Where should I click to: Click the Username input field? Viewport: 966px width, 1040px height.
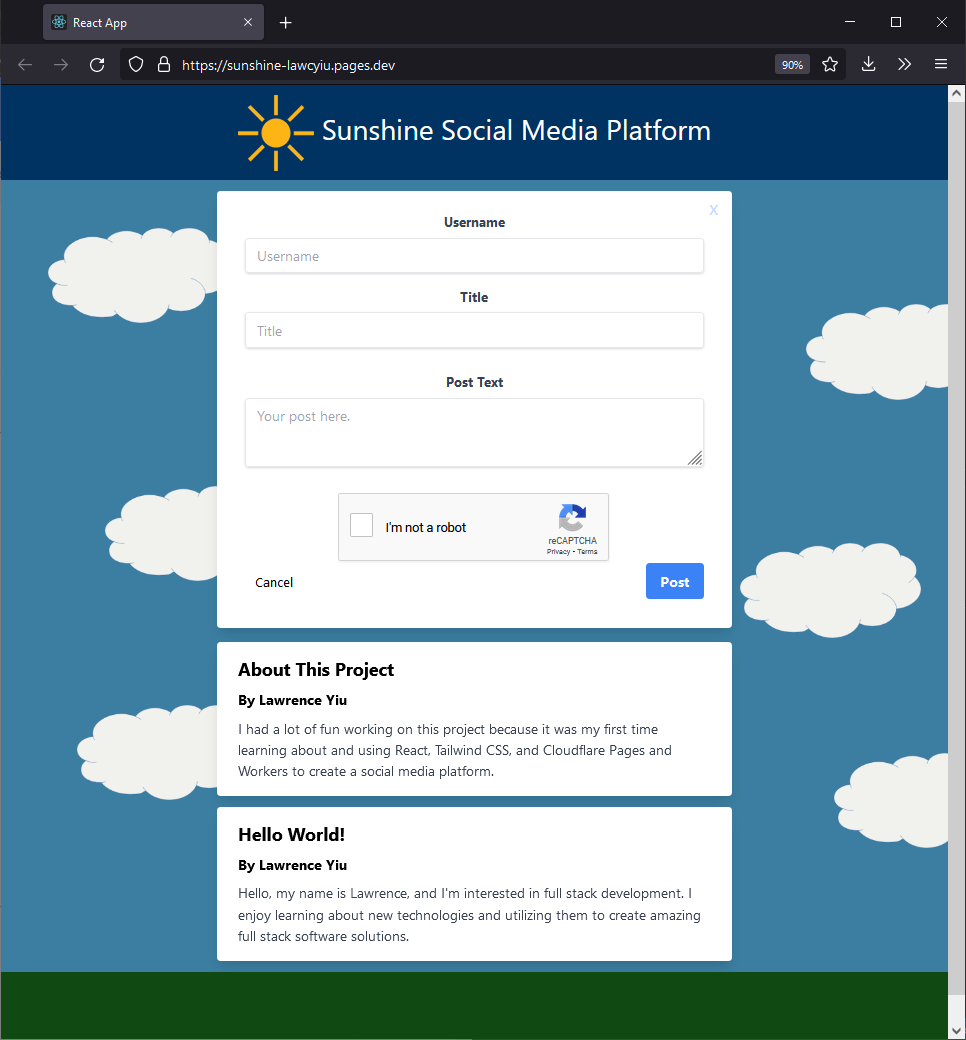474,255
